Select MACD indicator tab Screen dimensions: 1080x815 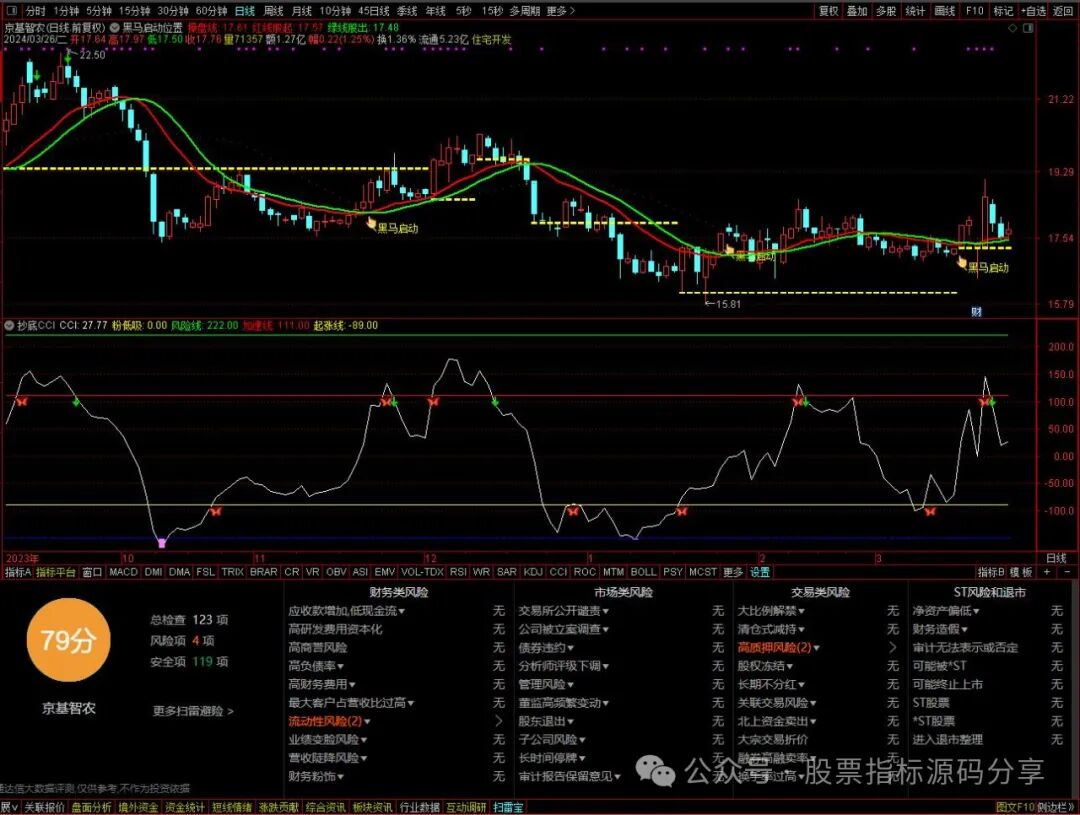tap(123, 572)
